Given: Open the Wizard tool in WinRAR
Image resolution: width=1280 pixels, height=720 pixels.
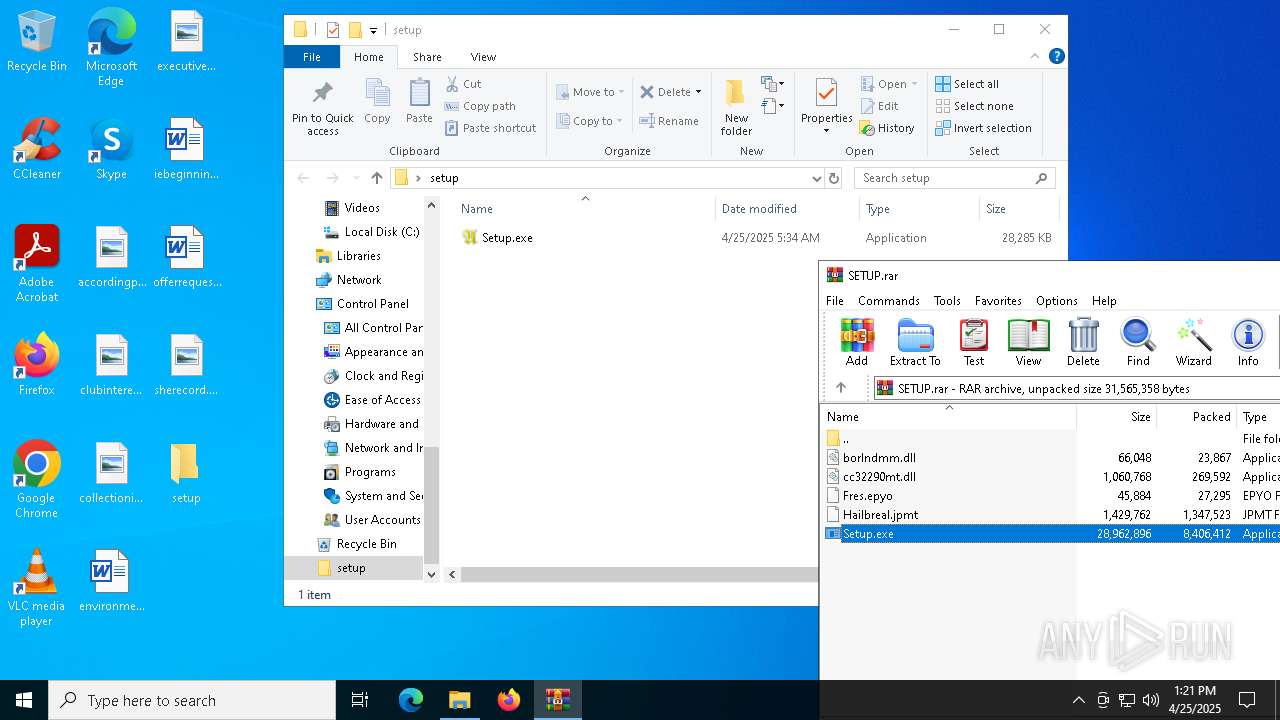Looking at the screenshot, I should point(1193,342).
